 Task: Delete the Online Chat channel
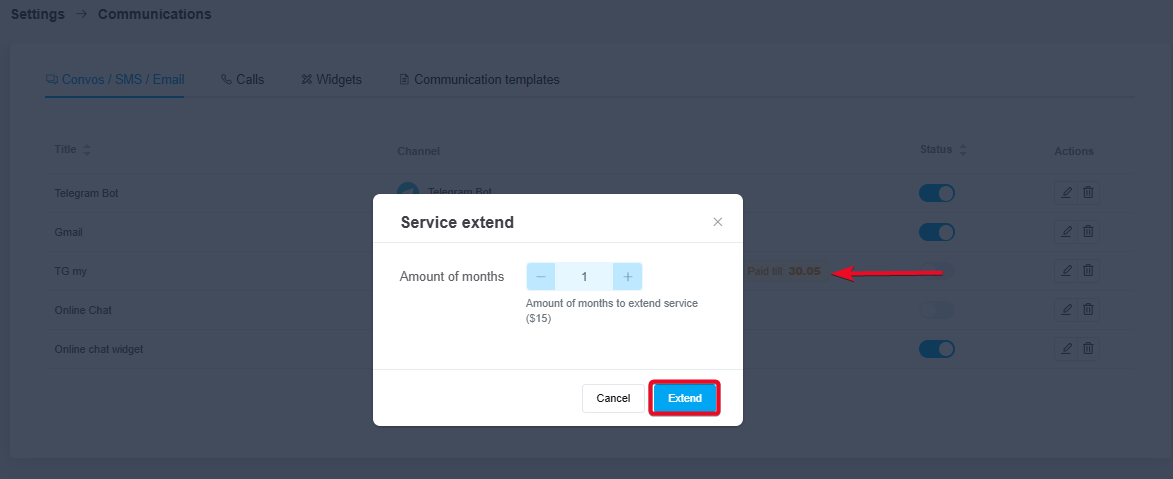coord(1088,310)
